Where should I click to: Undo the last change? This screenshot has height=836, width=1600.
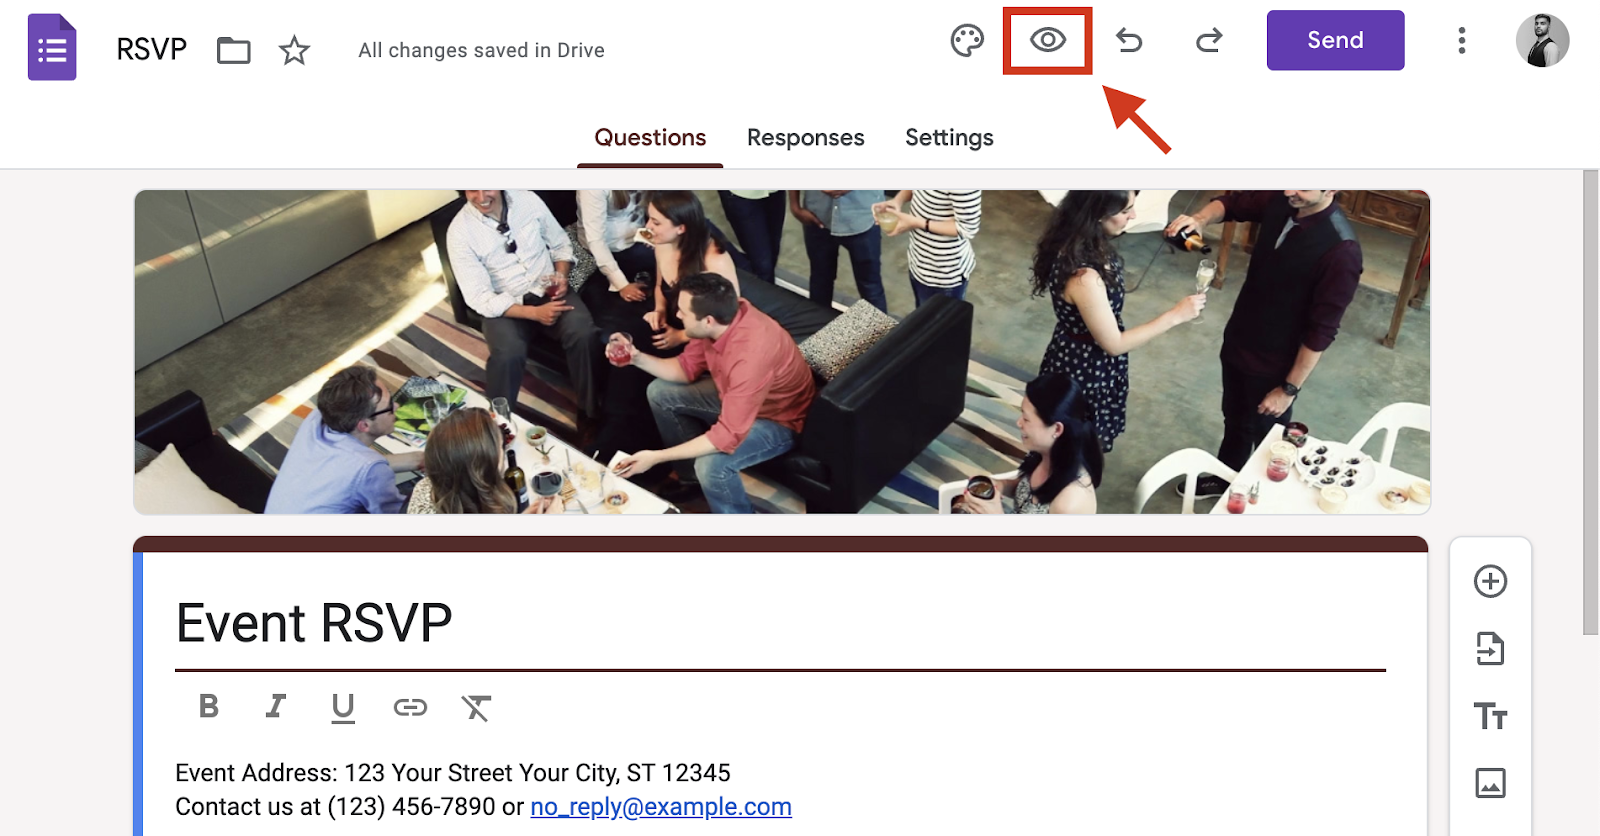point(1129,41)
